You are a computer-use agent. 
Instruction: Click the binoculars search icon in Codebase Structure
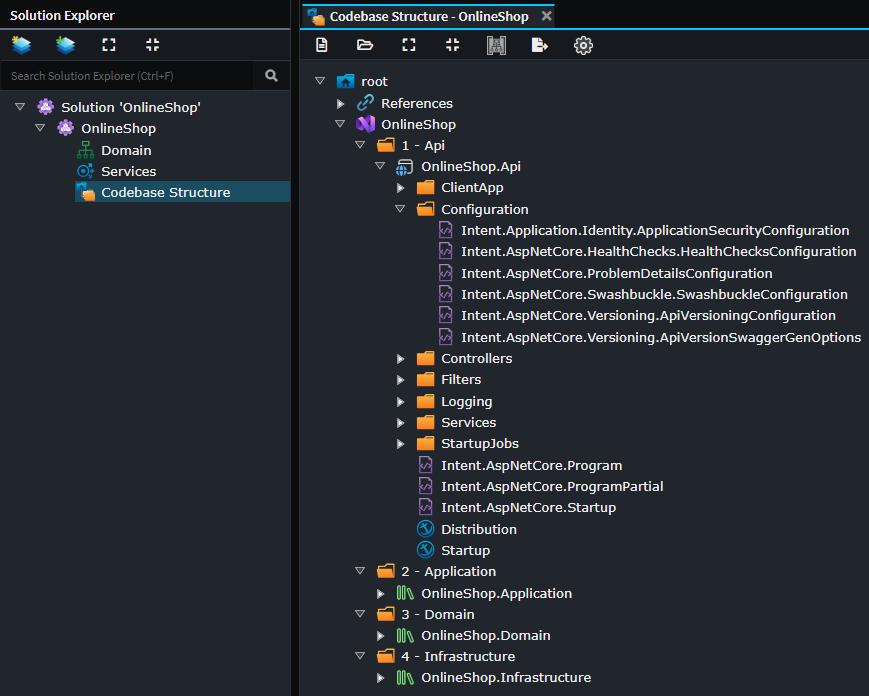click(x=496, y=44)
